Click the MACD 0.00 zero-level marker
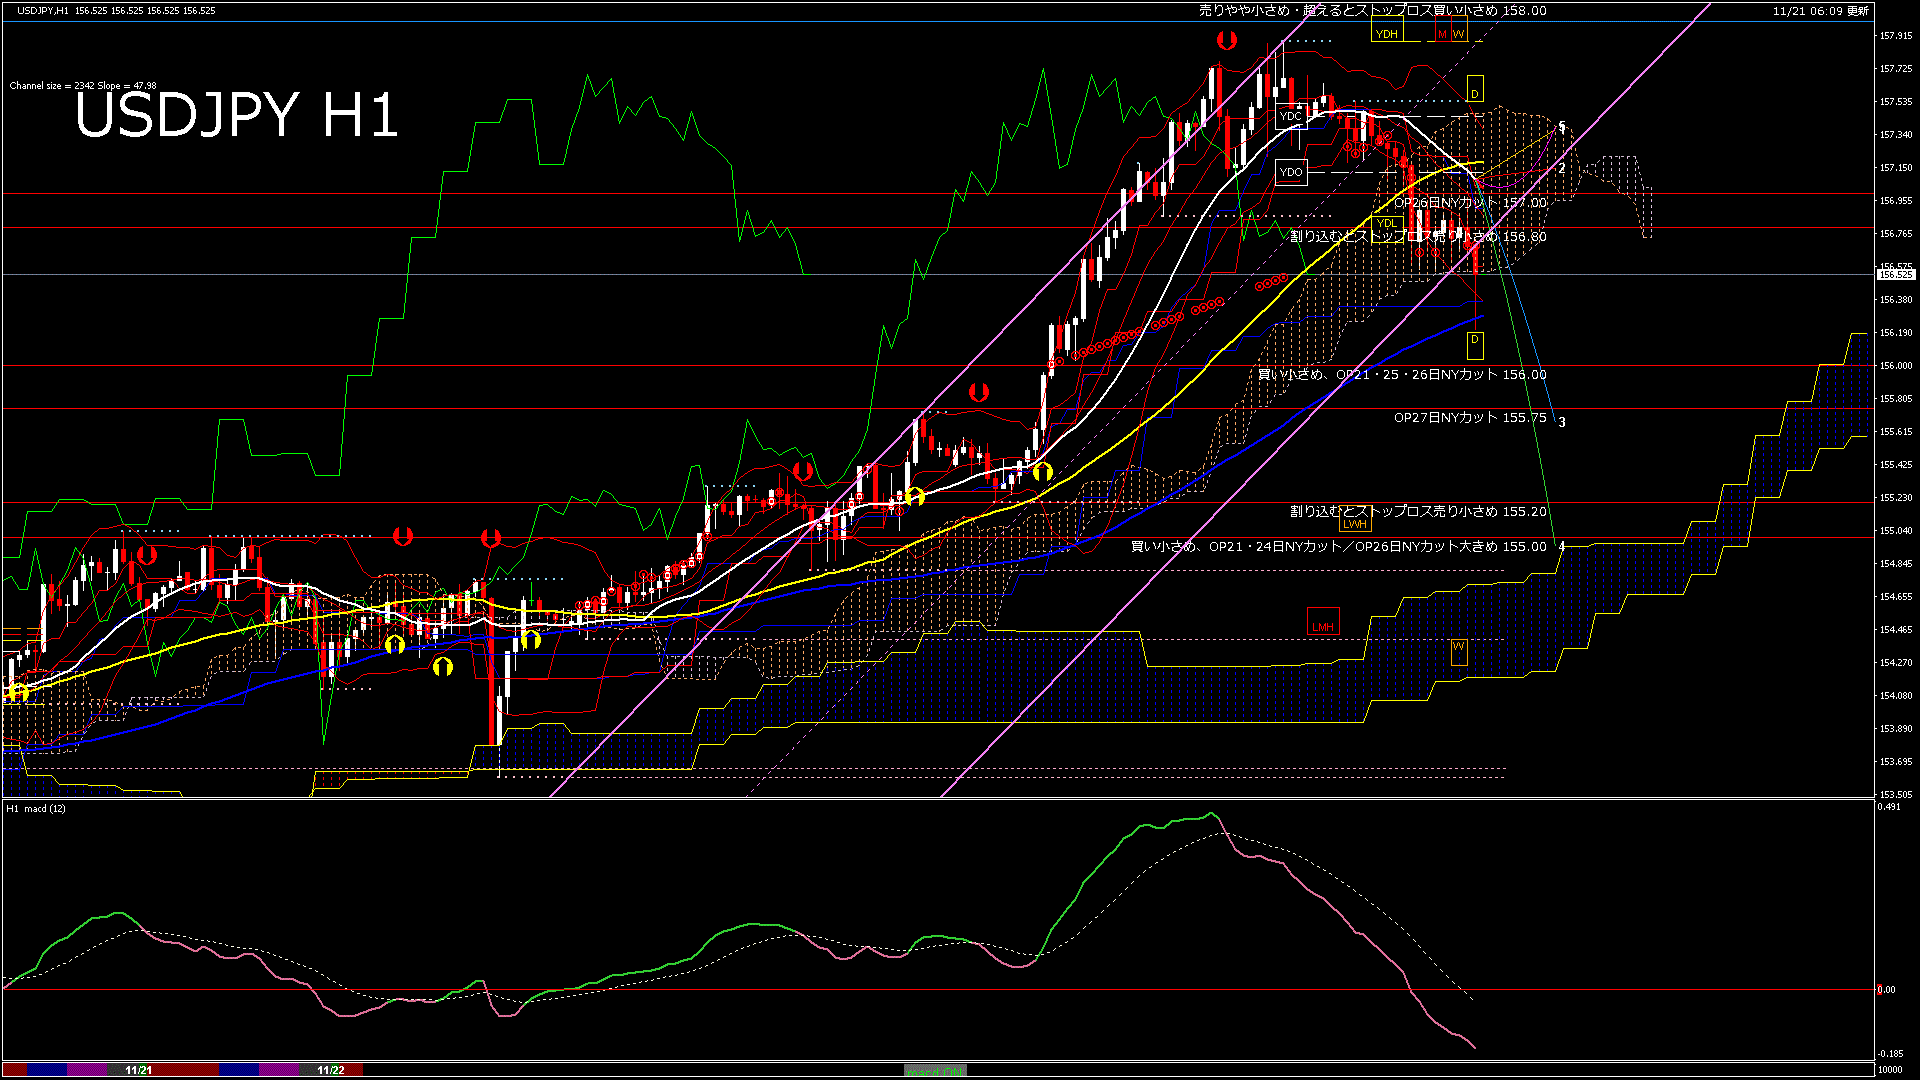 (1885, 990)
